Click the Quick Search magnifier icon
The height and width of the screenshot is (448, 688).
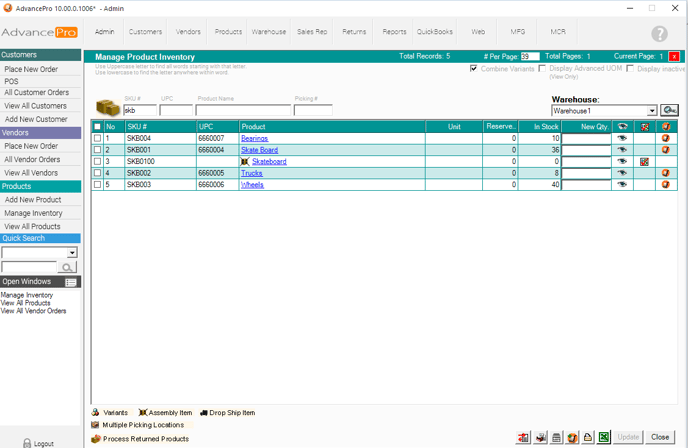point(68,268)
